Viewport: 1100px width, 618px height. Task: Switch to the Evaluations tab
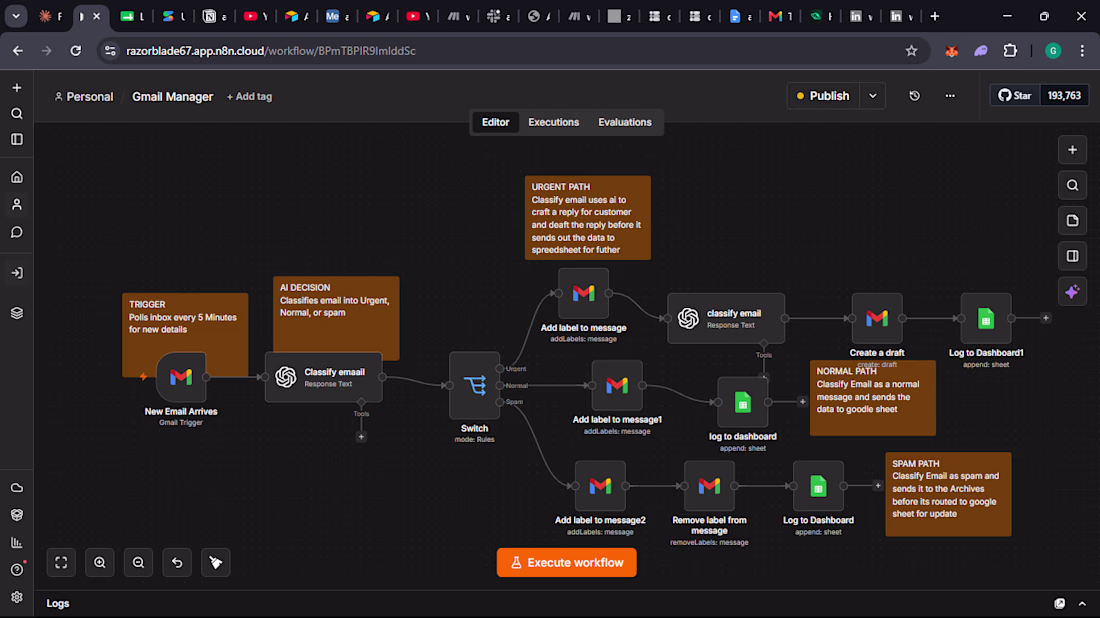(x=624, y=122)
